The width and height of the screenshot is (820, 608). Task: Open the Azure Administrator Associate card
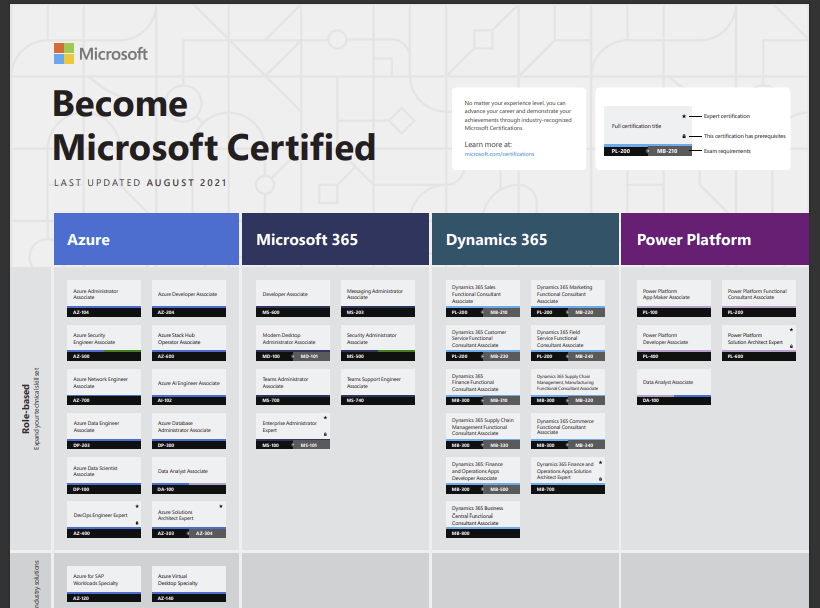coord(104,299)
